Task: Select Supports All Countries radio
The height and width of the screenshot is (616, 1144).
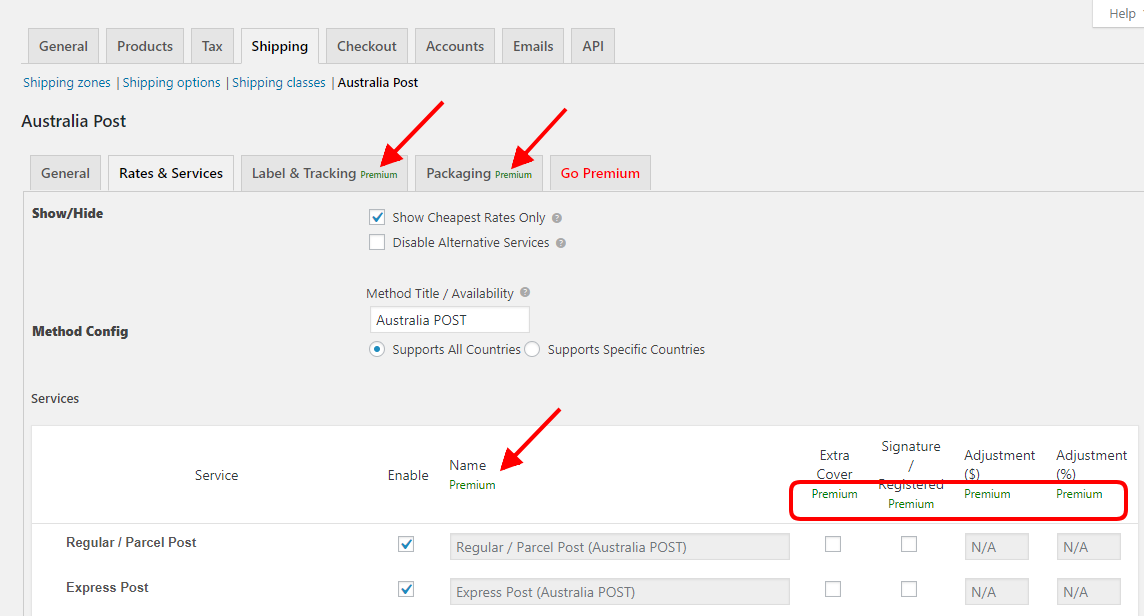Action: 376,350
